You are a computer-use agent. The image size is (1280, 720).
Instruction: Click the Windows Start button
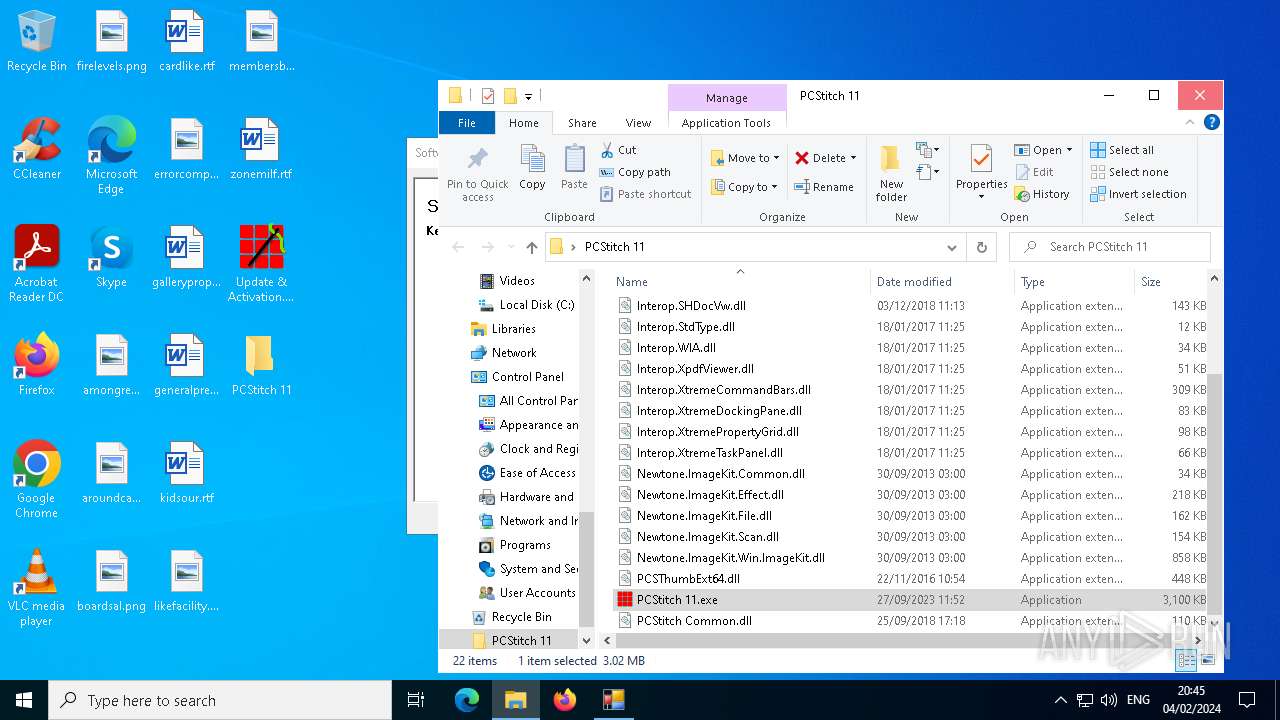[x=24, y=700]
